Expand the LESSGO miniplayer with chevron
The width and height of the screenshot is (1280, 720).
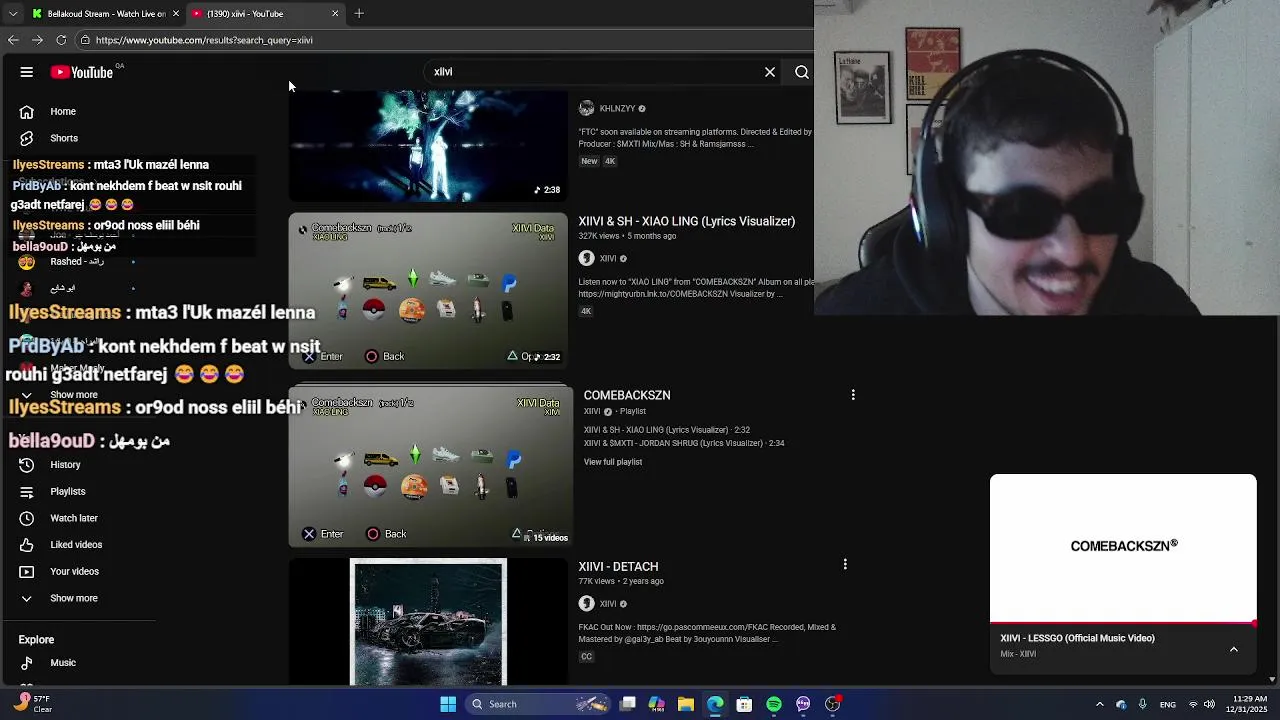click(1234, 649)
